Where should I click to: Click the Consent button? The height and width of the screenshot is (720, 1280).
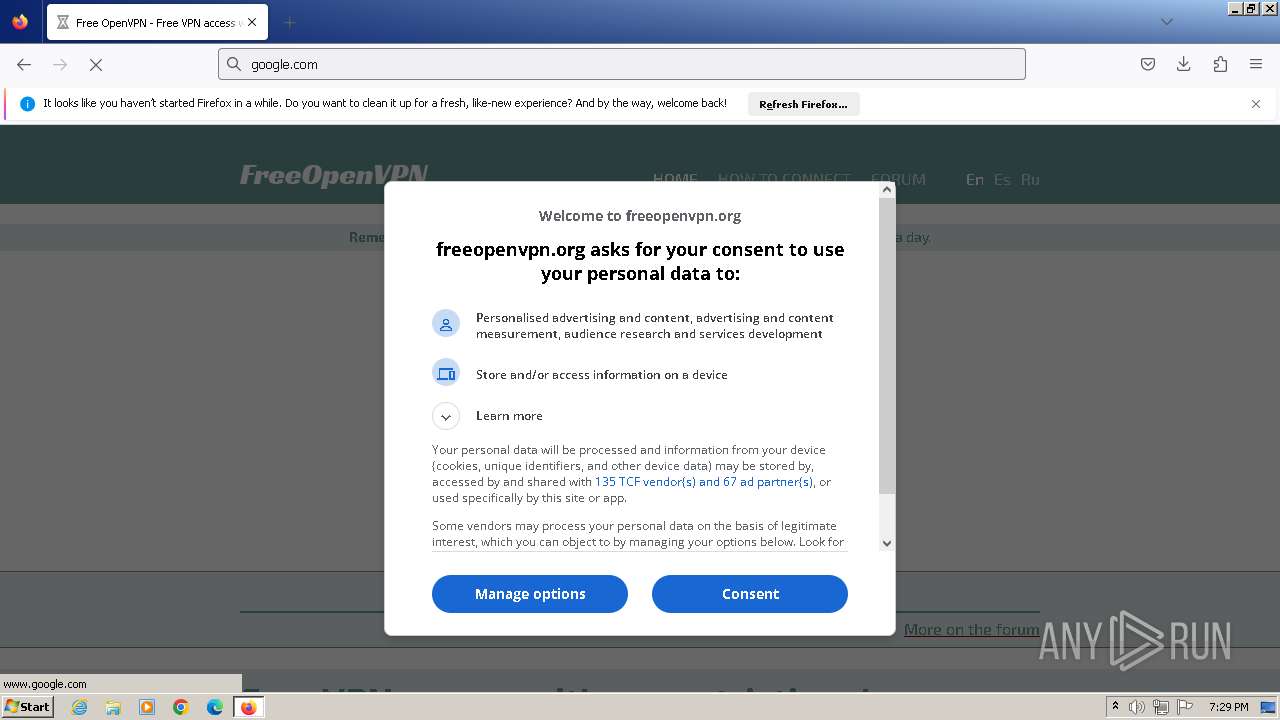coord(750,594)
